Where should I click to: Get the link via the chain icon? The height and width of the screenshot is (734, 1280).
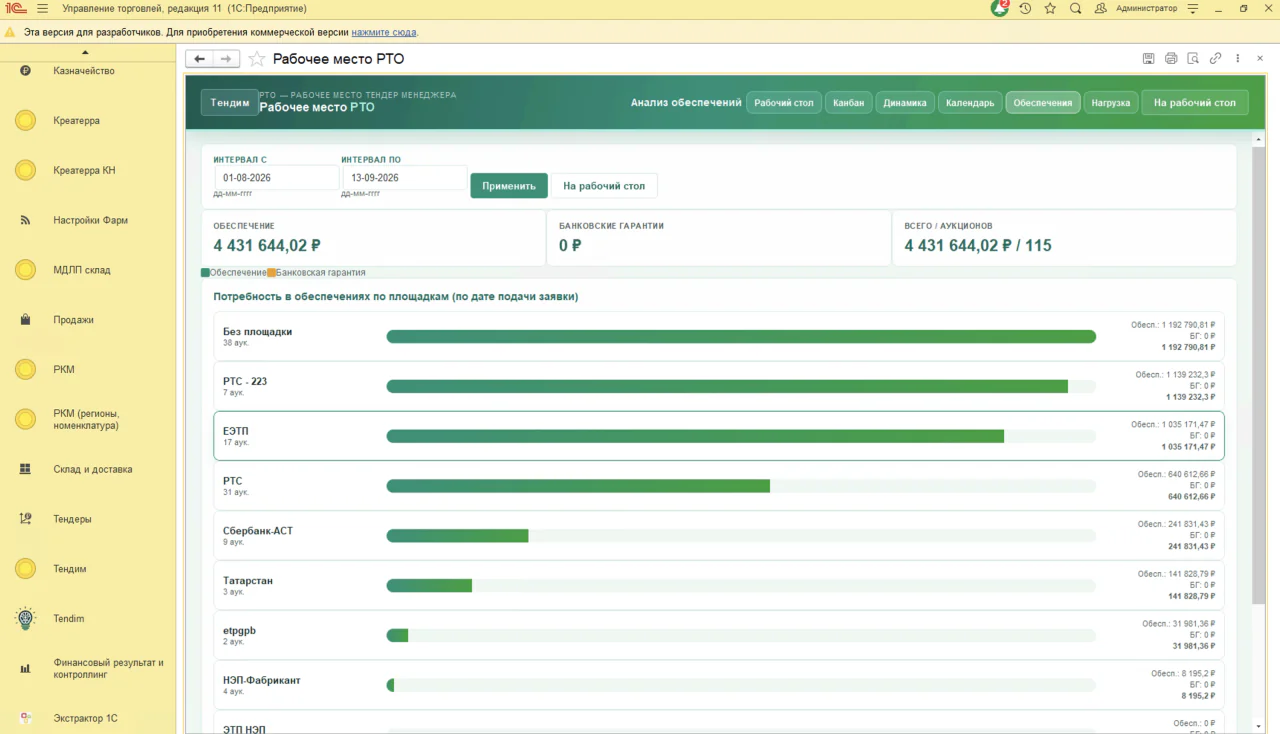pos(1216,59)
